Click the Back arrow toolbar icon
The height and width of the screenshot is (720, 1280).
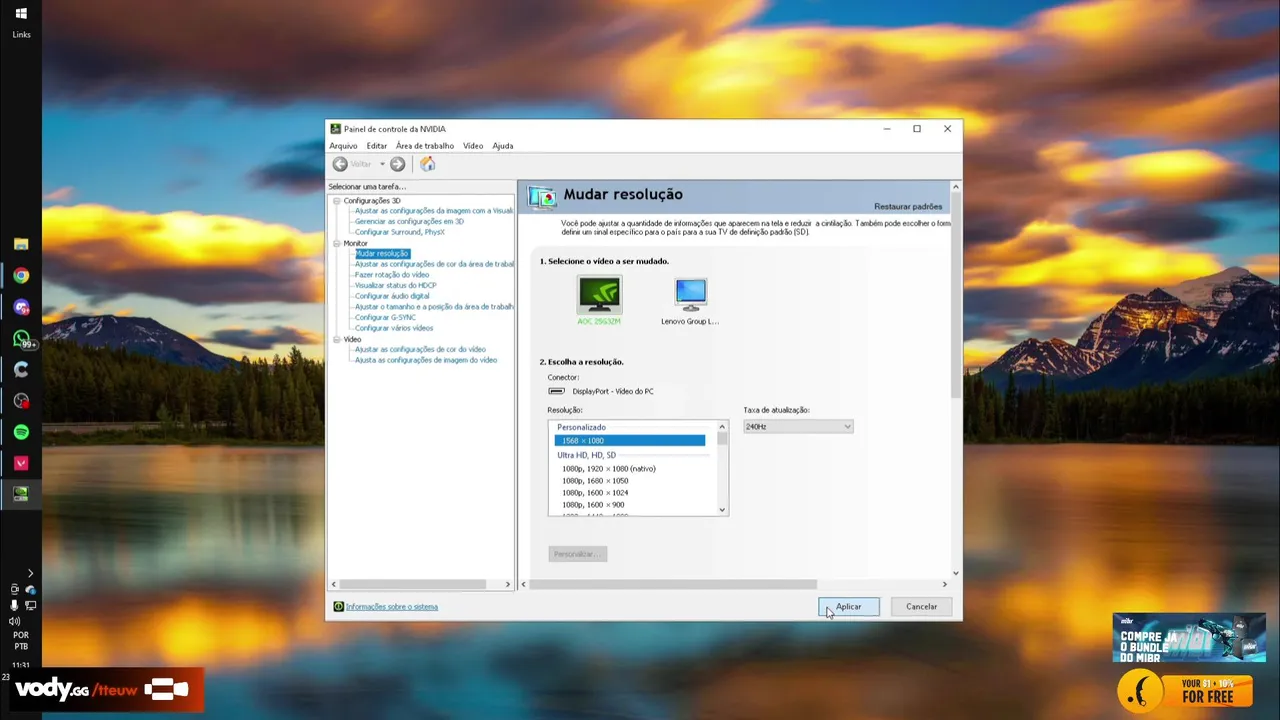click(340, 164)
